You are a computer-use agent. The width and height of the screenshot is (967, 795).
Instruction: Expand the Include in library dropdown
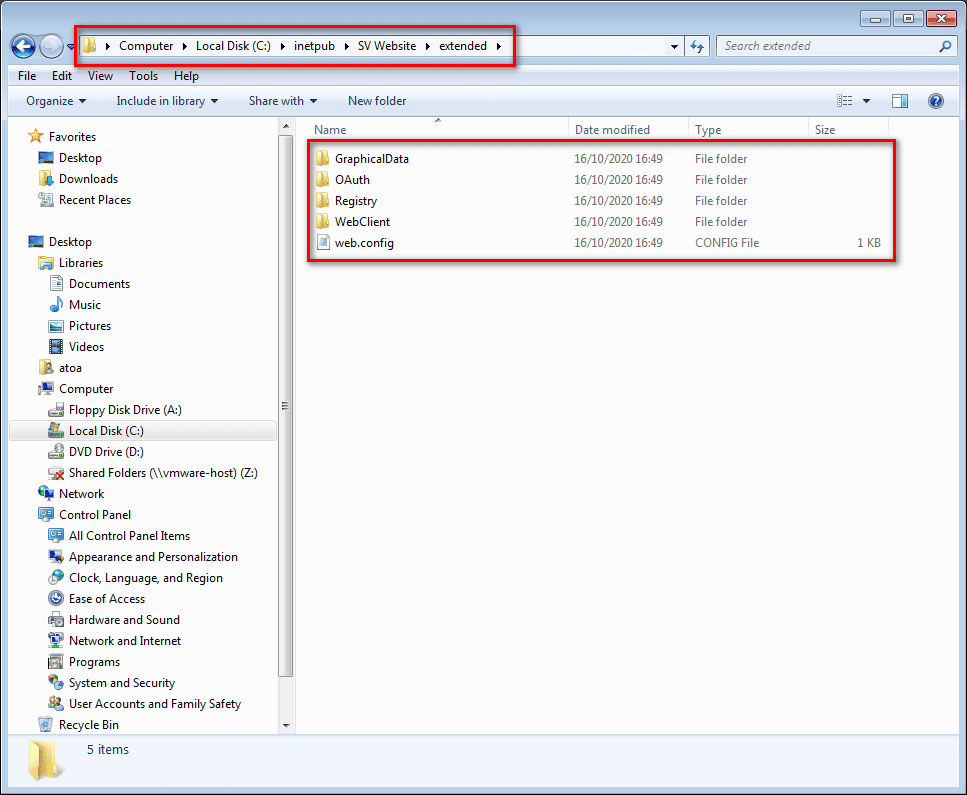click(167, 101)
